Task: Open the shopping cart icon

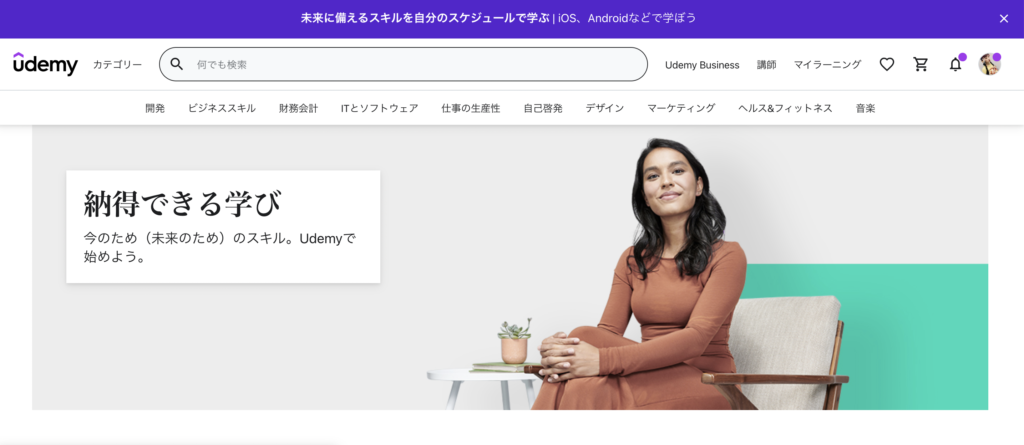Action: coord(921,65)
